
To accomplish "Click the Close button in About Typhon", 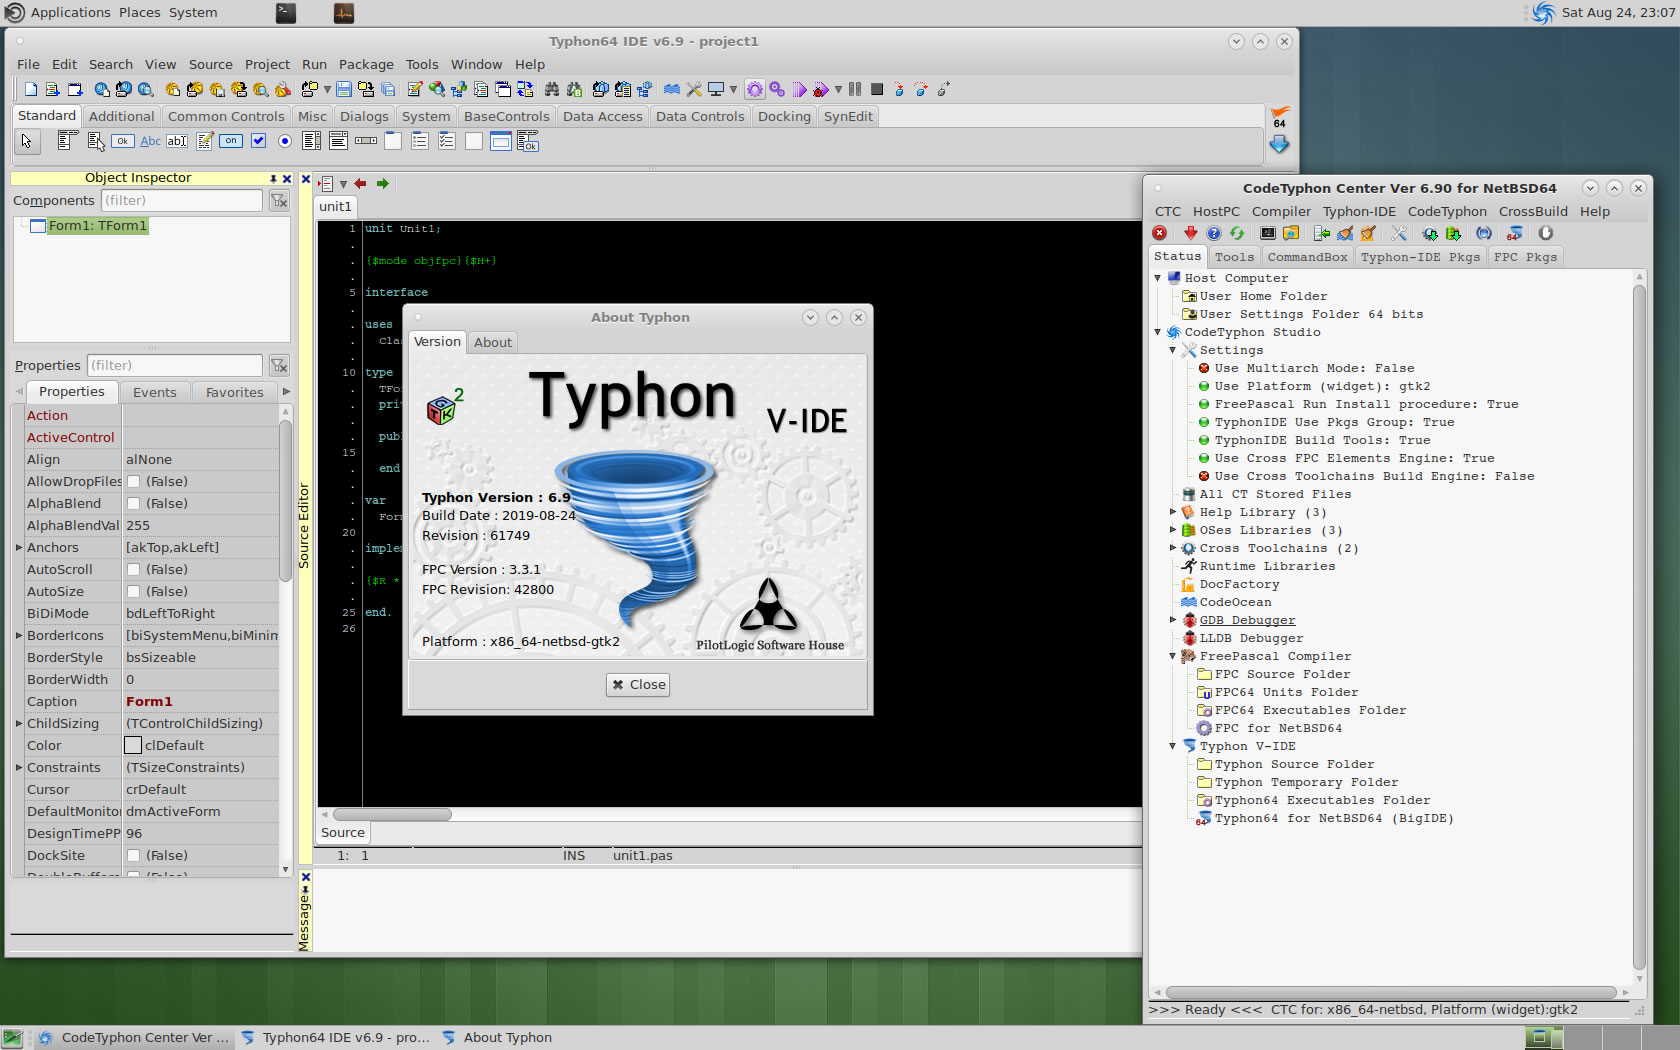I will point(639,685).
